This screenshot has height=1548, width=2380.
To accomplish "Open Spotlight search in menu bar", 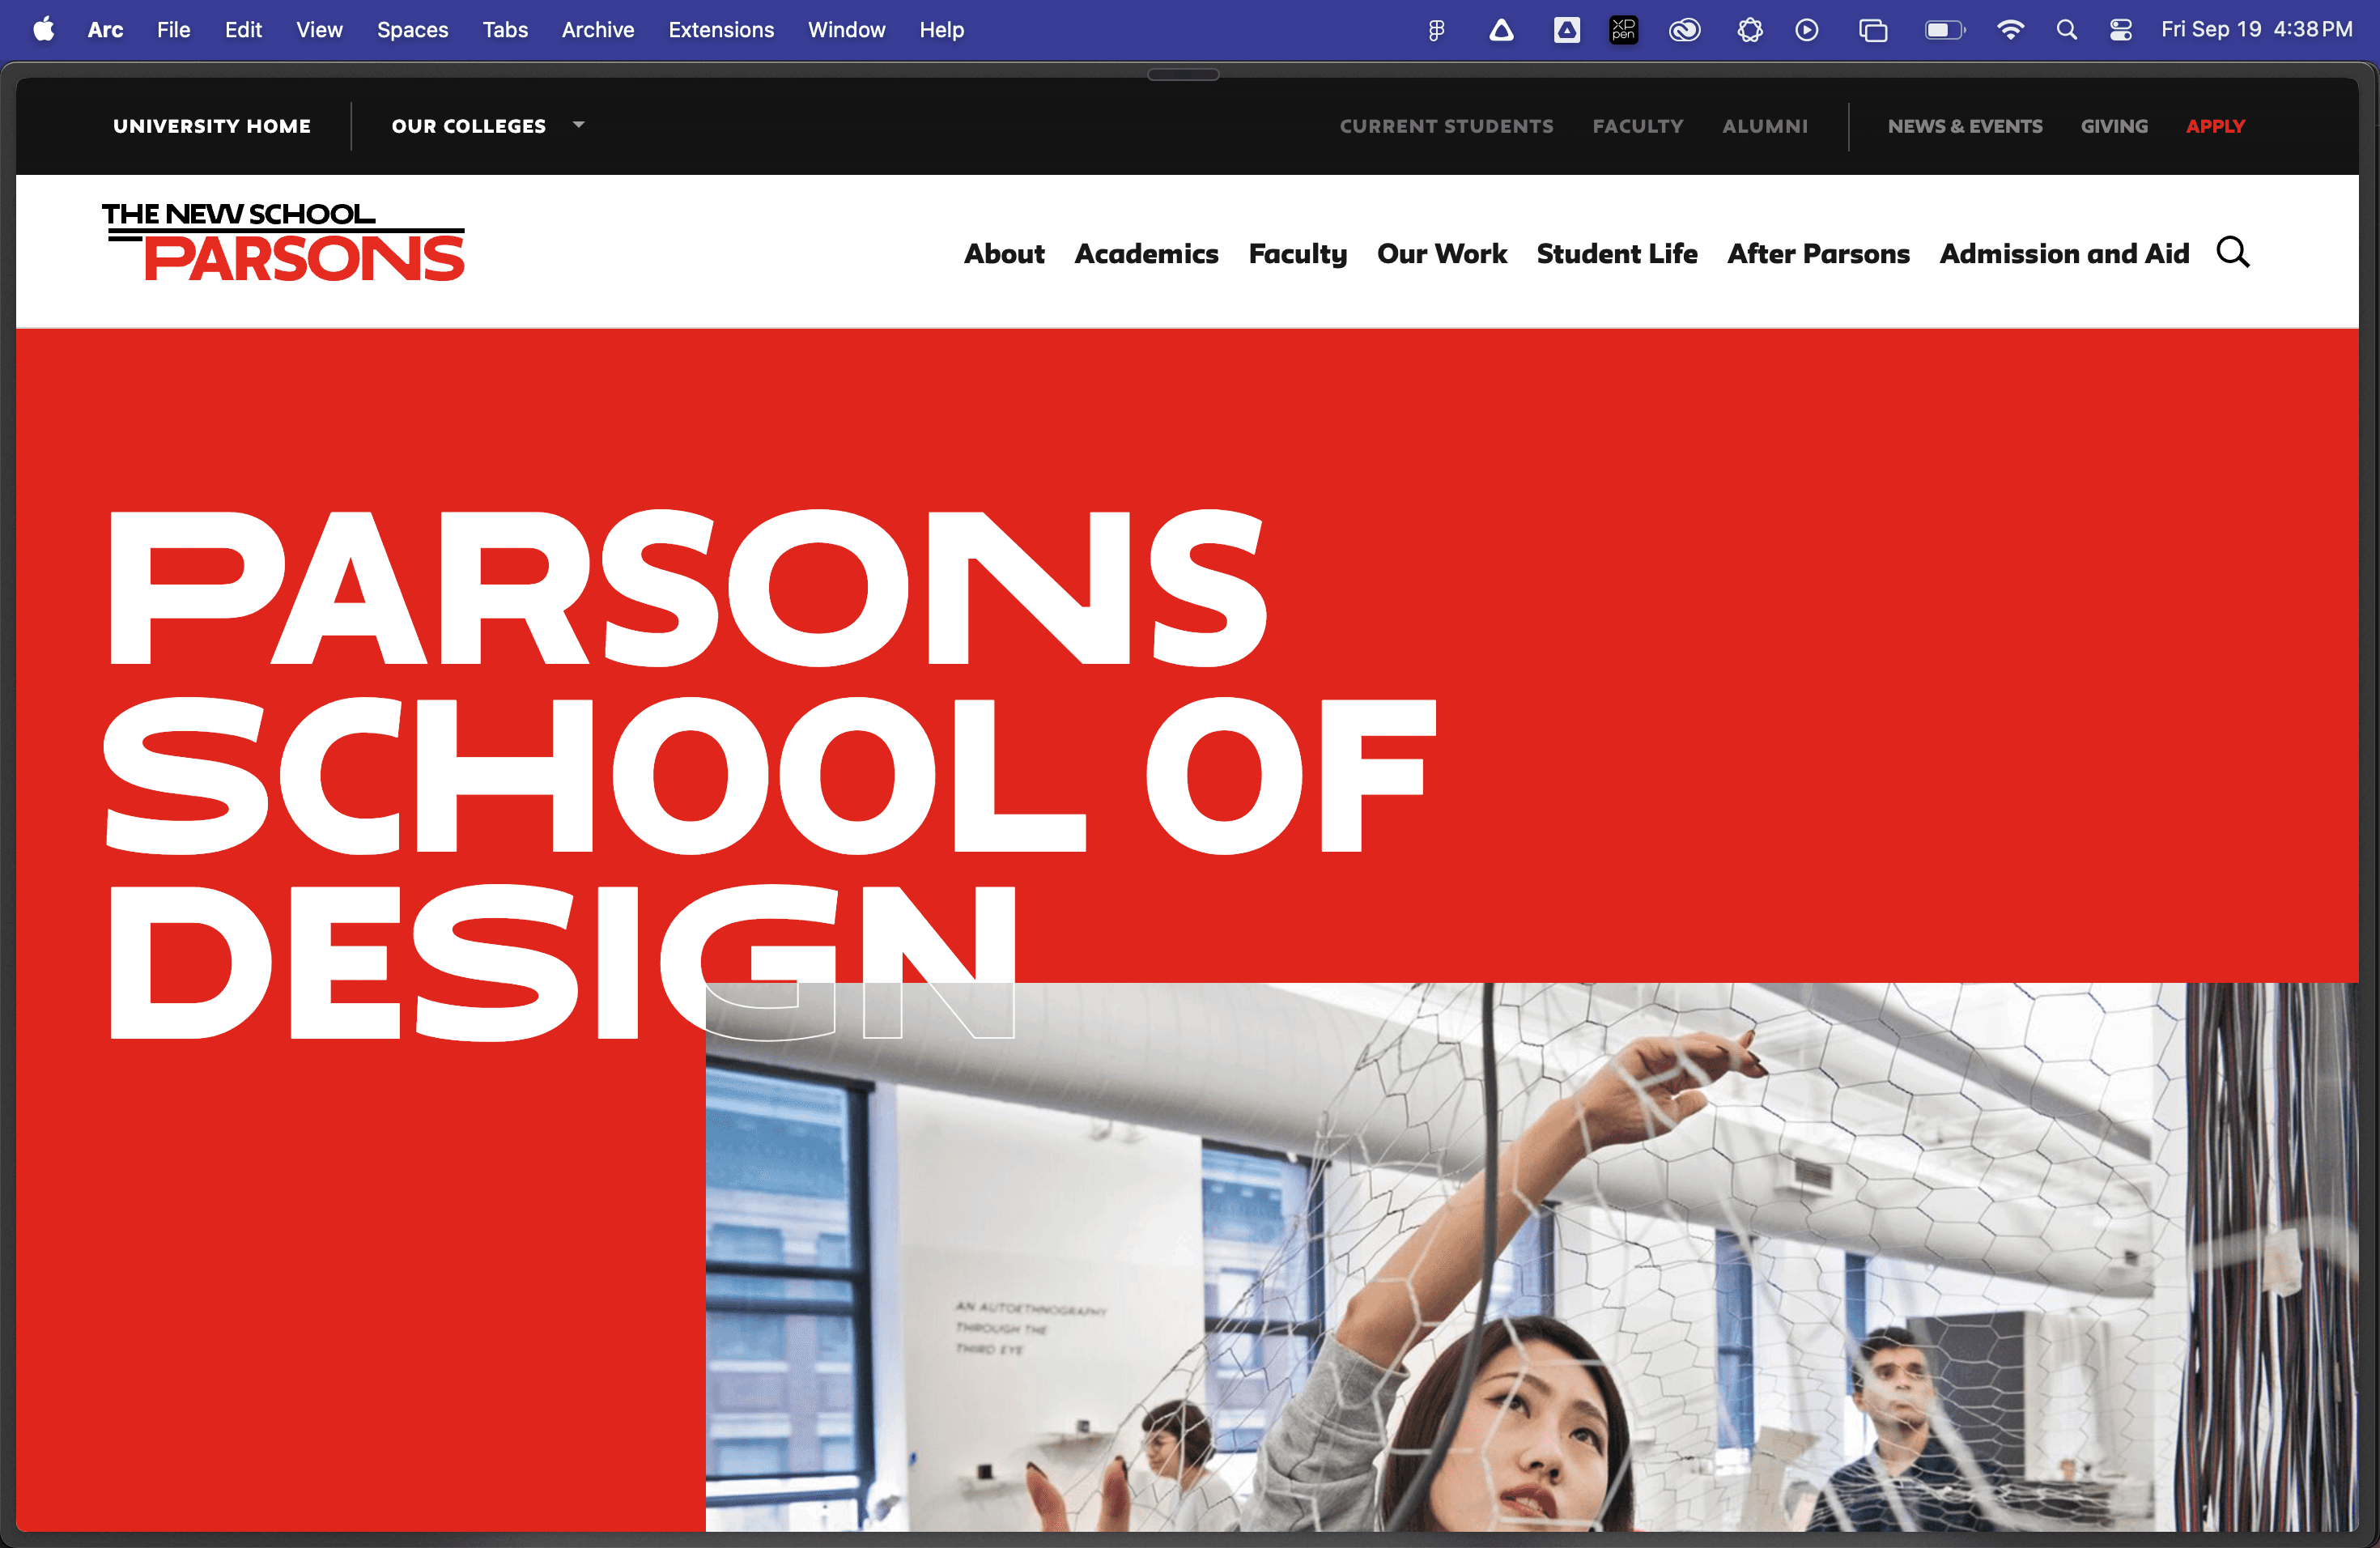I will (2066, 30).
